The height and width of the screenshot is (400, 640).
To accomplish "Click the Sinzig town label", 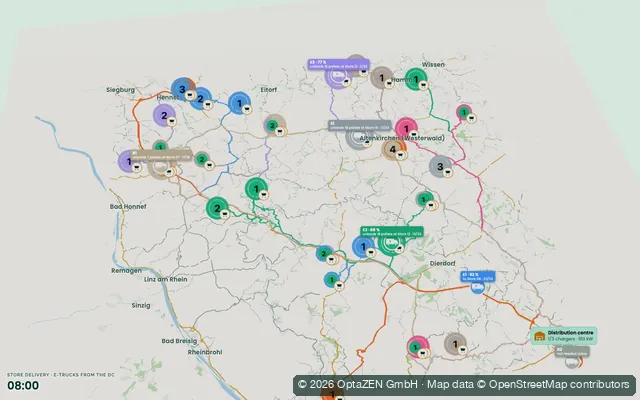I will point(141,305).
